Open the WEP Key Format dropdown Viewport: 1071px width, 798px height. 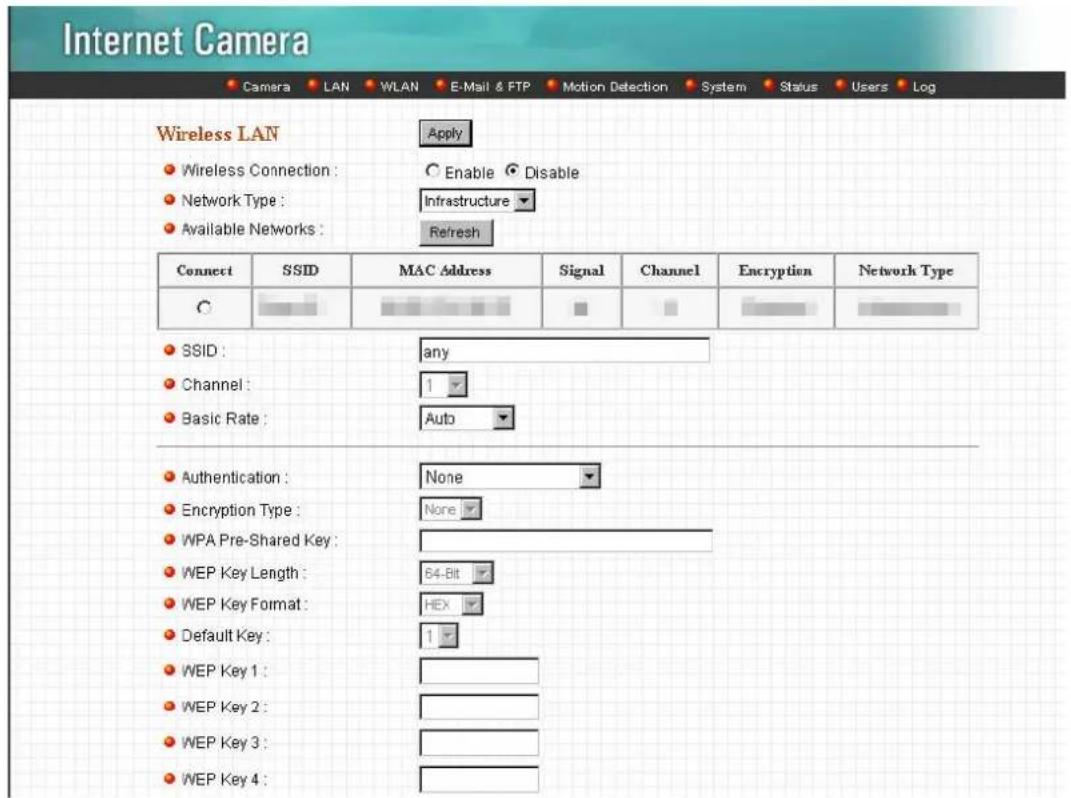coord(451,605)
